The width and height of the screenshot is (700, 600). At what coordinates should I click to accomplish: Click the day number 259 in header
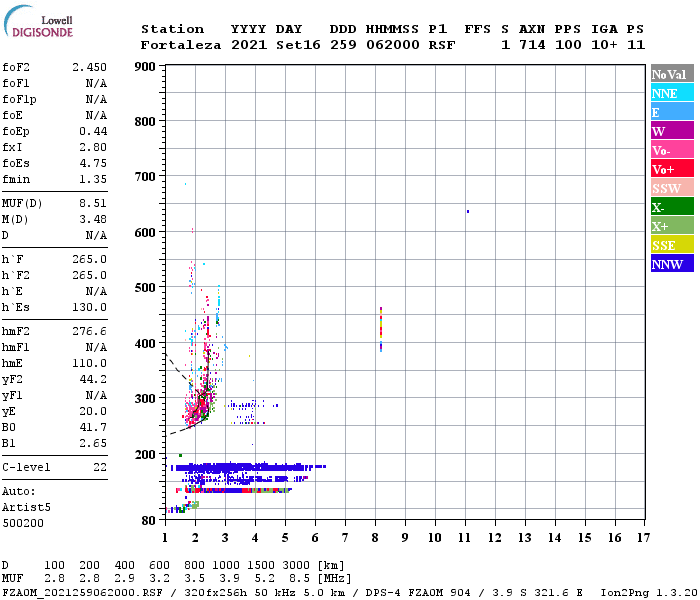[343, 45]
